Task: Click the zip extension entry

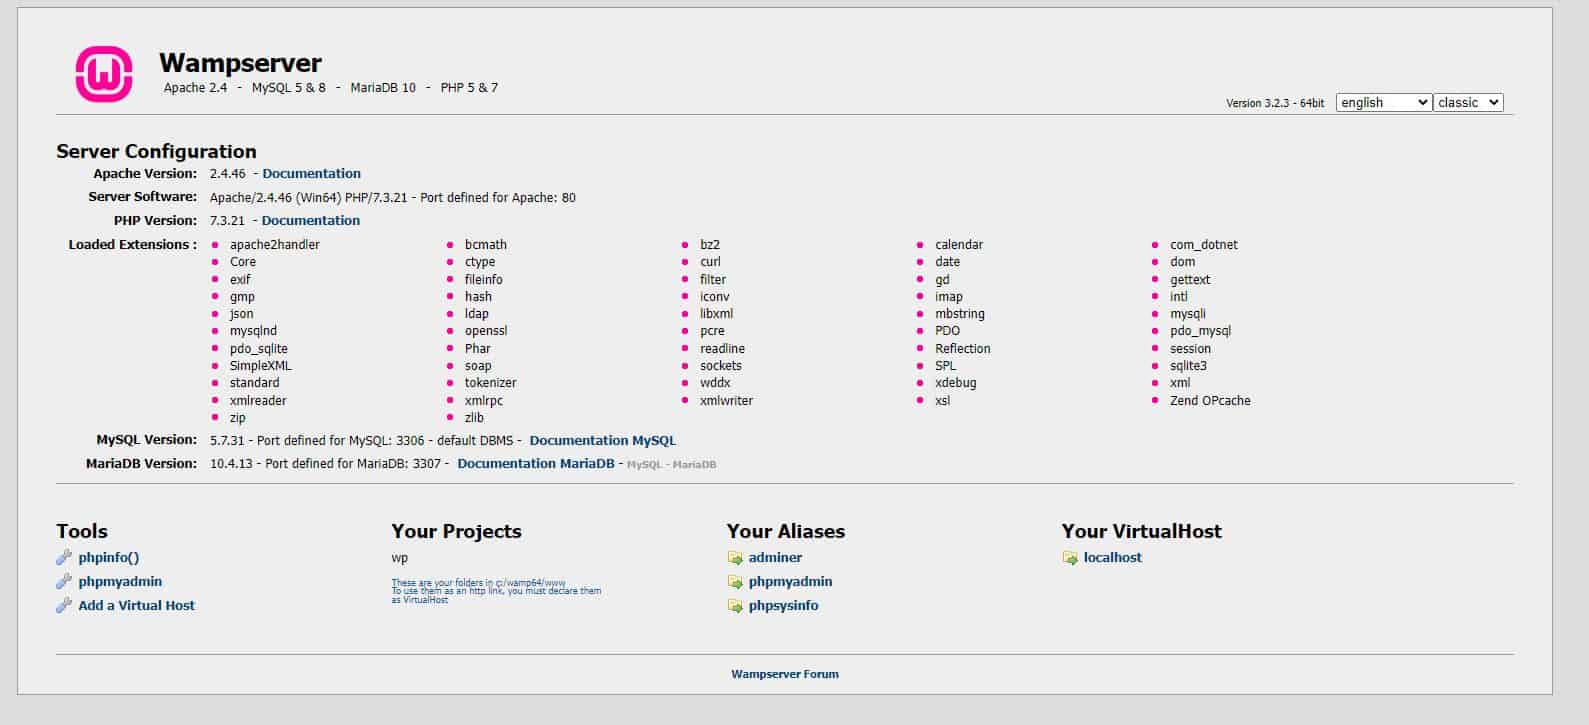Action: coord(237,418)
